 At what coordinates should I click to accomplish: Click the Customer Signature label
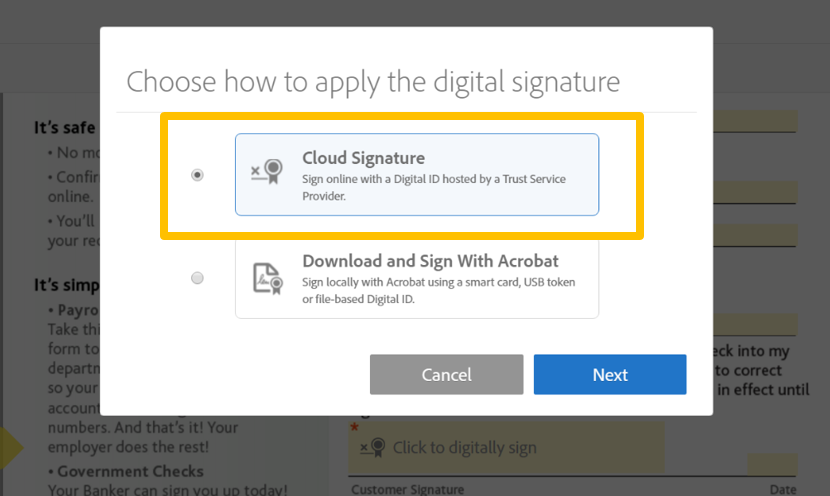pos(407,489)
